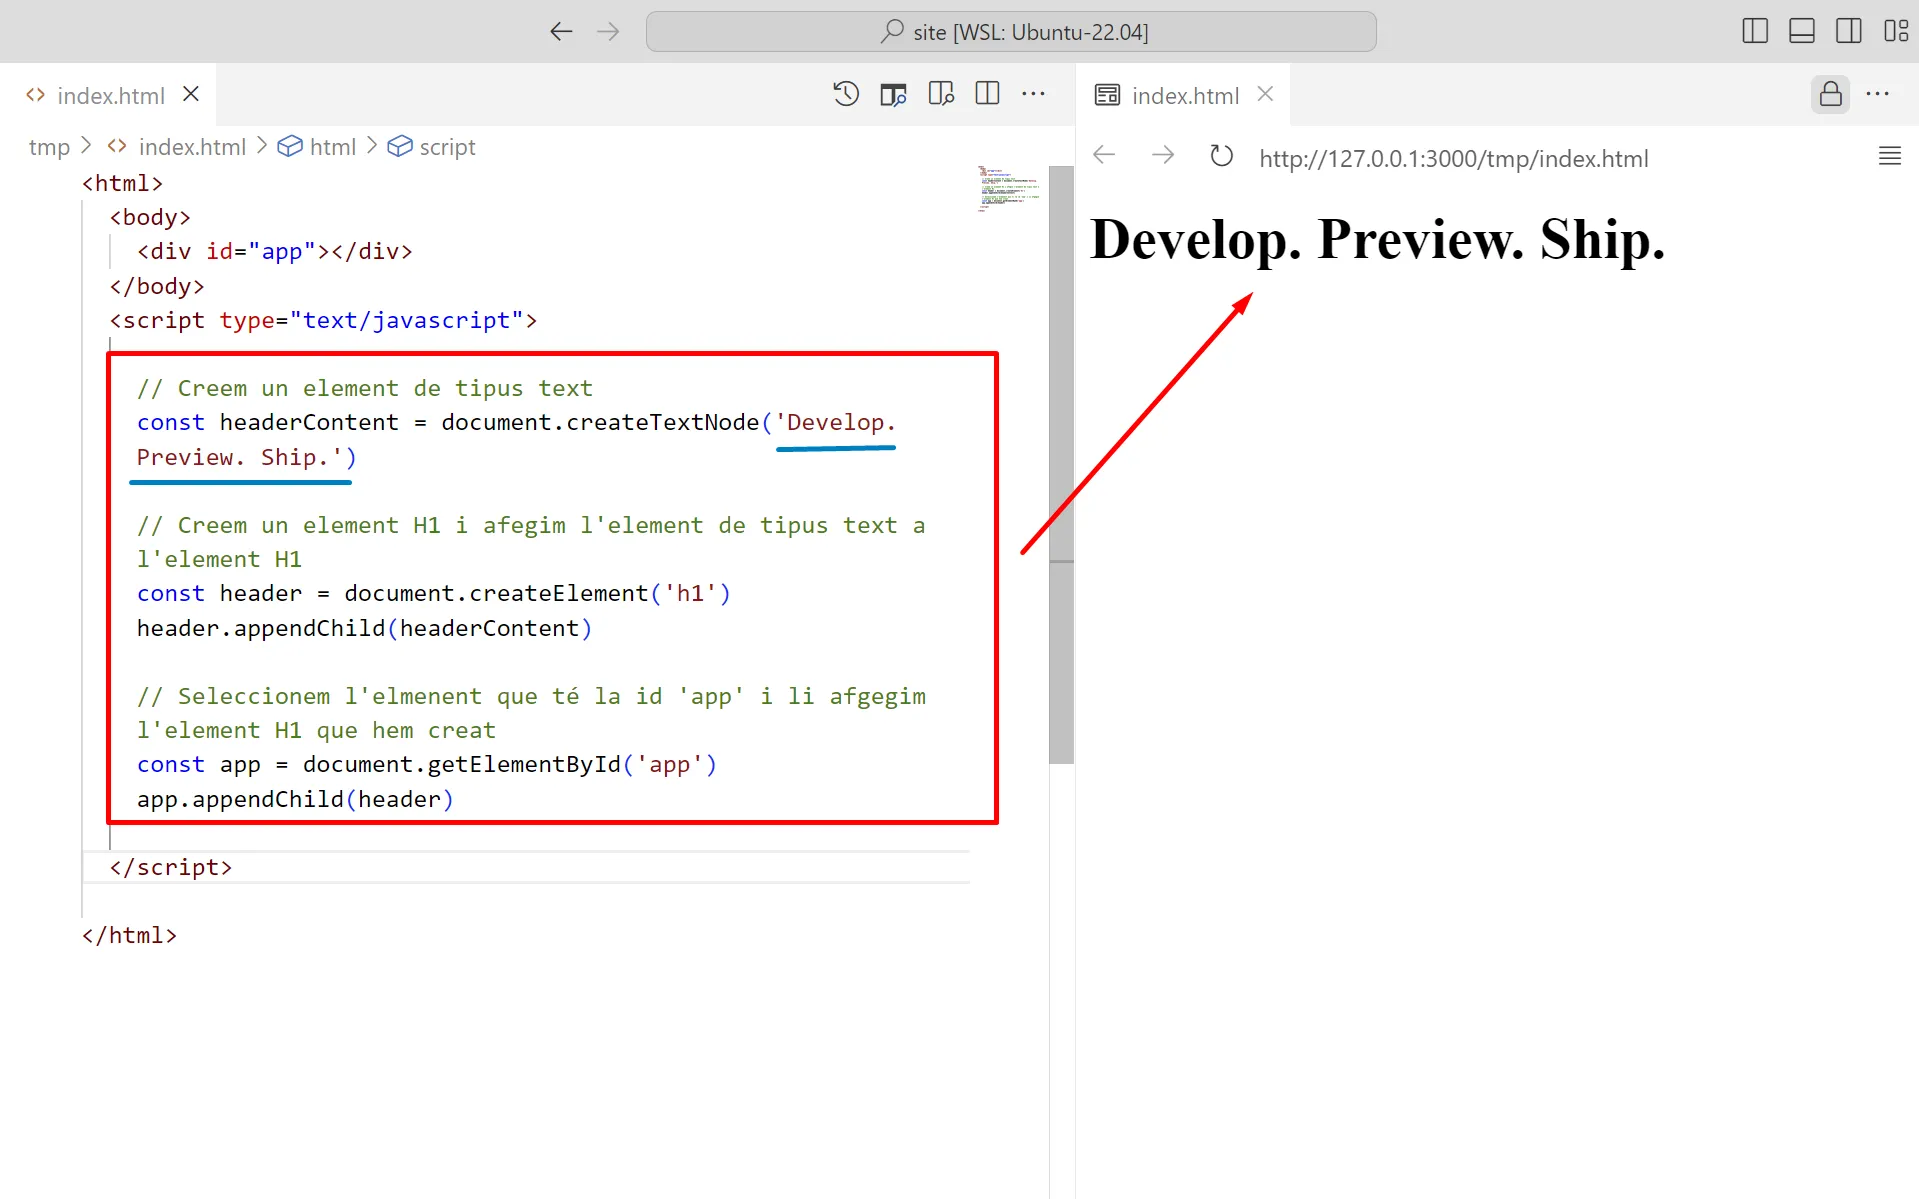Click the tmp folder breadcrumb
This screenshot has height=1199, width=1919.
coord(49,147)
